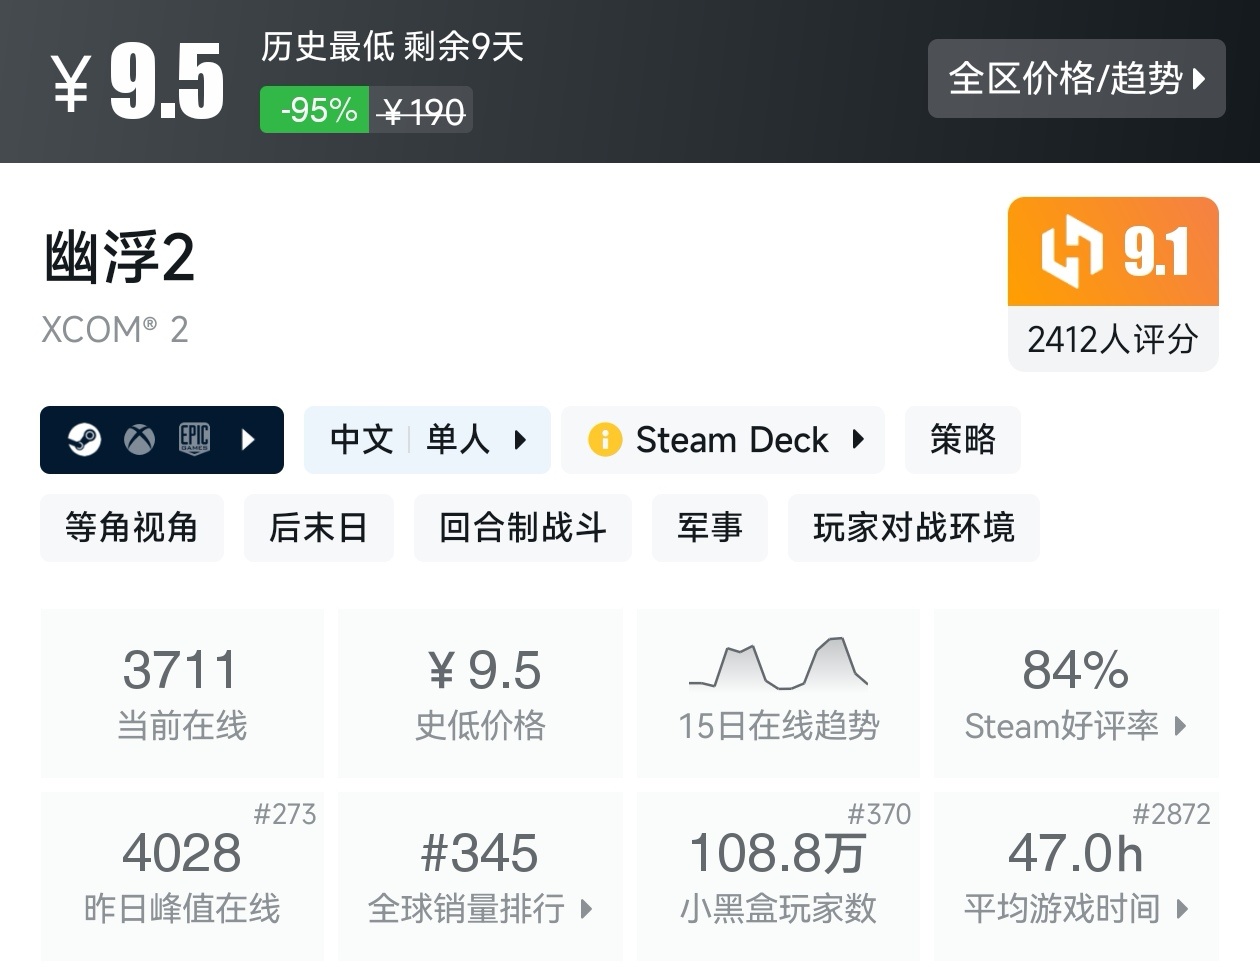Click the ¥9.5 史低价格 stat
This screenshot has height=976, width=1260.
(481, 693)
